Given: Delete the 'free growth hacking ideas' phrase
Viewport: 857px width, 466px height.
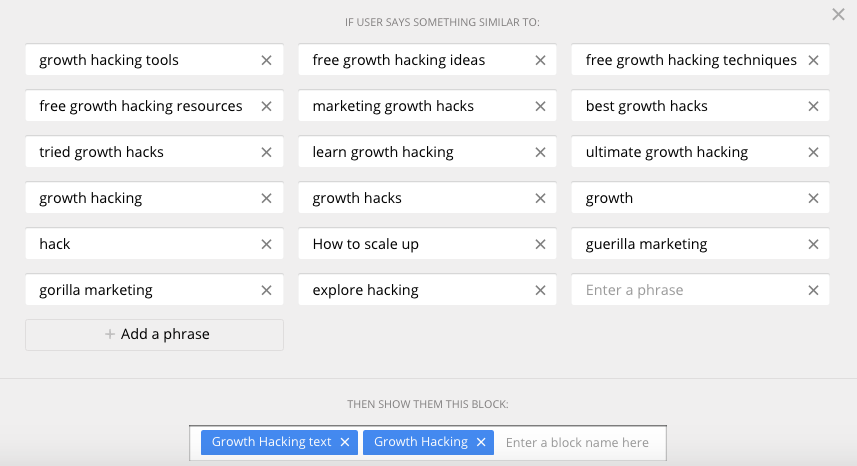Looking at the screenshot, I should pyautogui.click(x=540, y=60).
